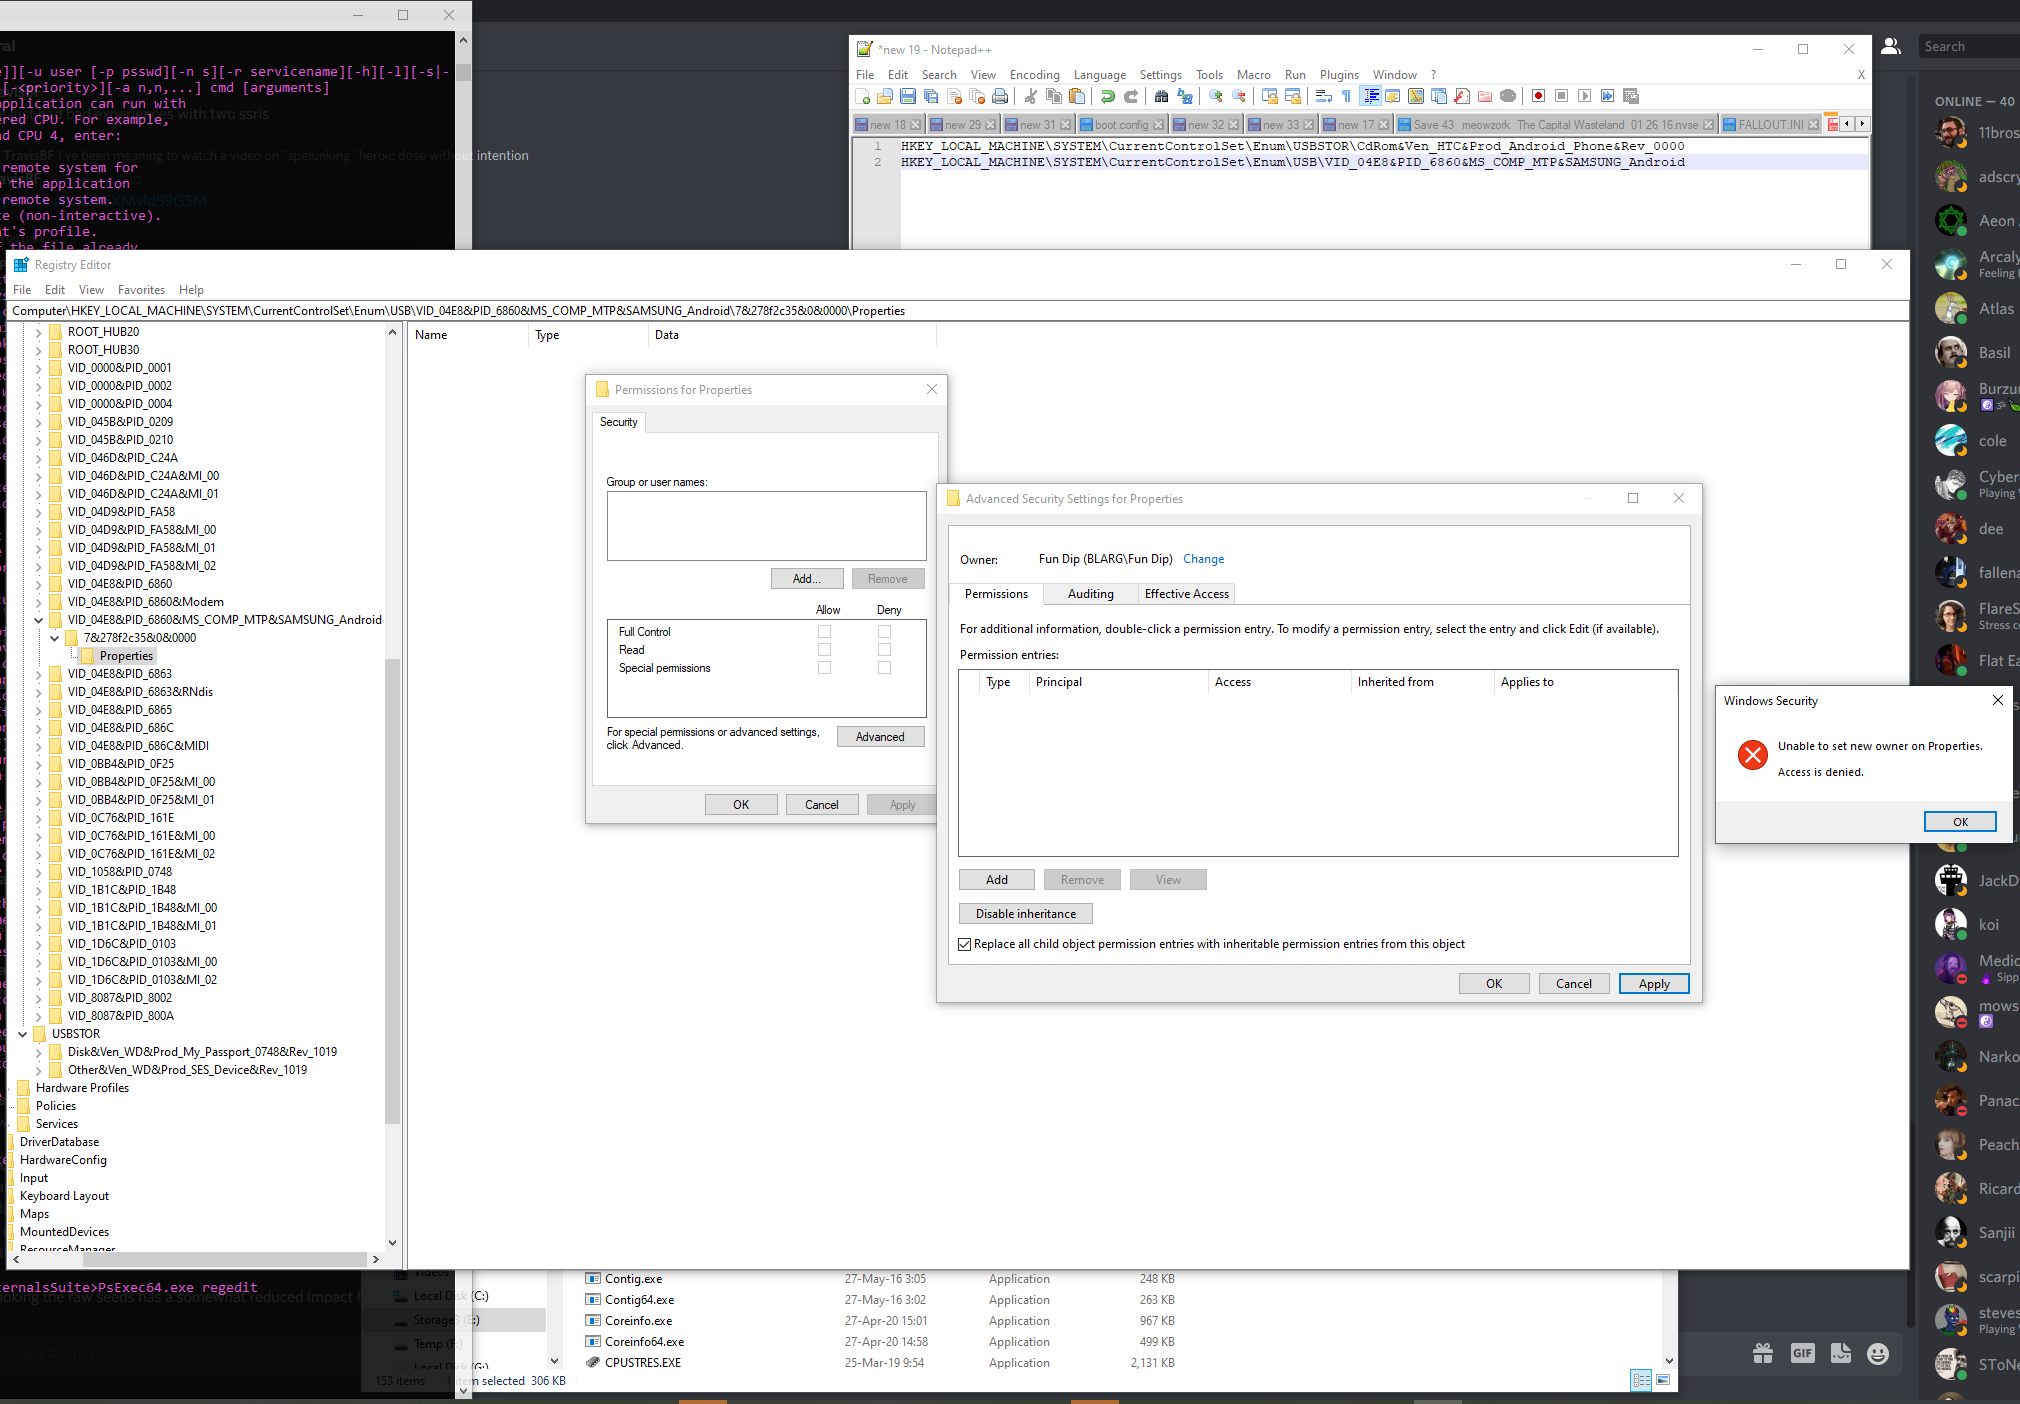Click Zoom Out icon in Notepad++
The width and height of the screenshot is (2020, 1404).
[x=1239, y=96]
